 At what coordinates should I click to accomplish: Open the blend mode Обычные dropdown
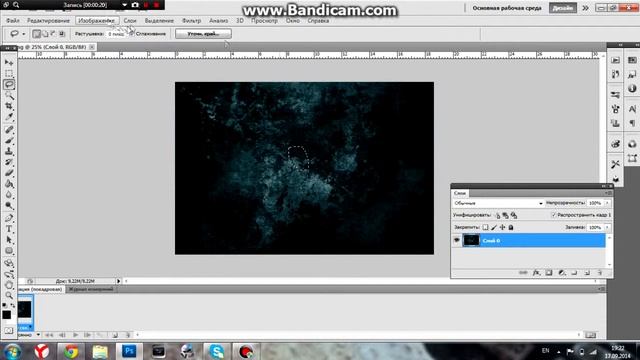click(x=498, y=203)
